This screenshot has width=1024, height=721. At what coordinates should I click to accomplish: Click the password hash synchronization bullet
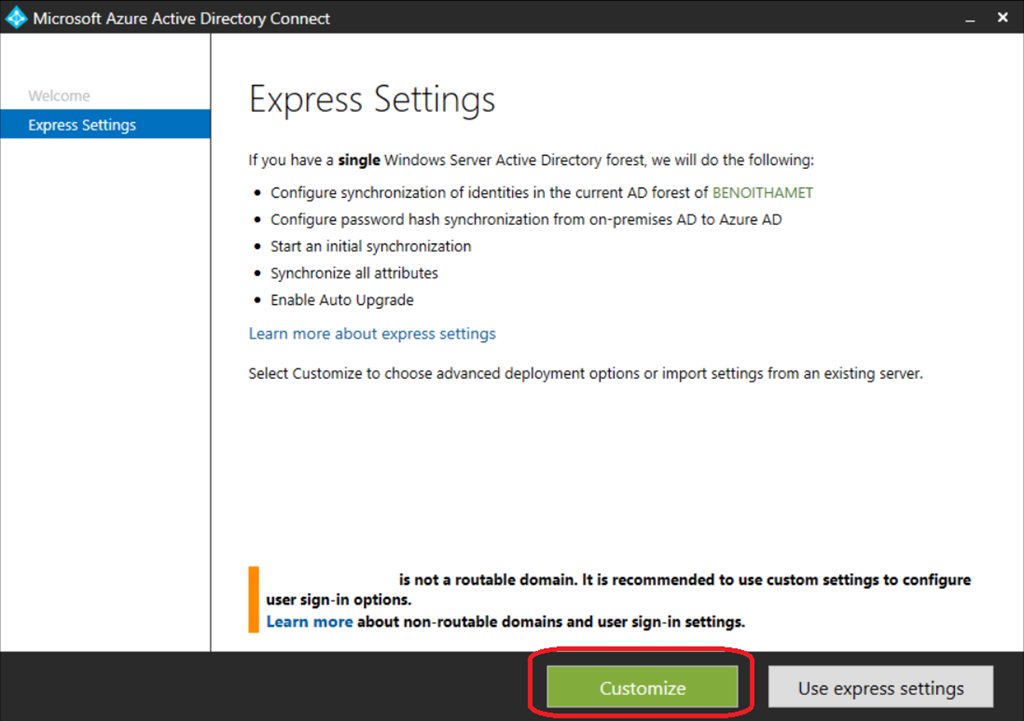[526, 219]
